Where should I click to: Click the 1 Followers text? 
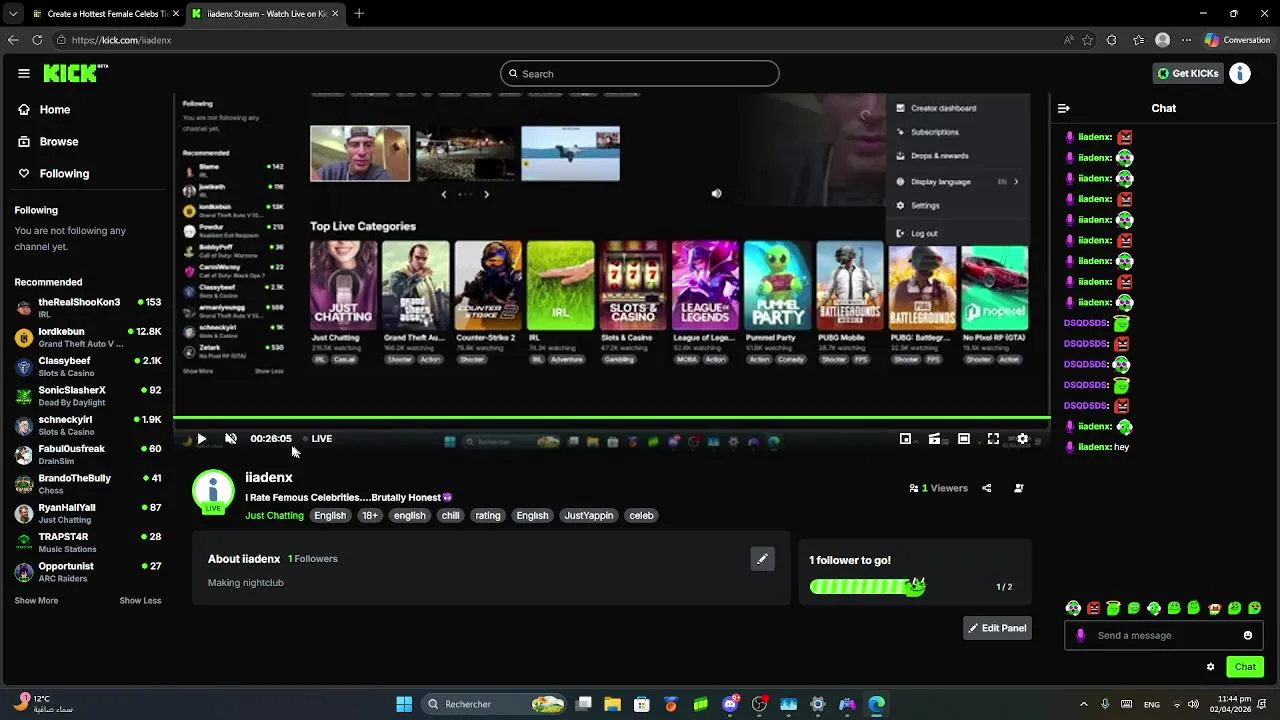coord(313,559)
